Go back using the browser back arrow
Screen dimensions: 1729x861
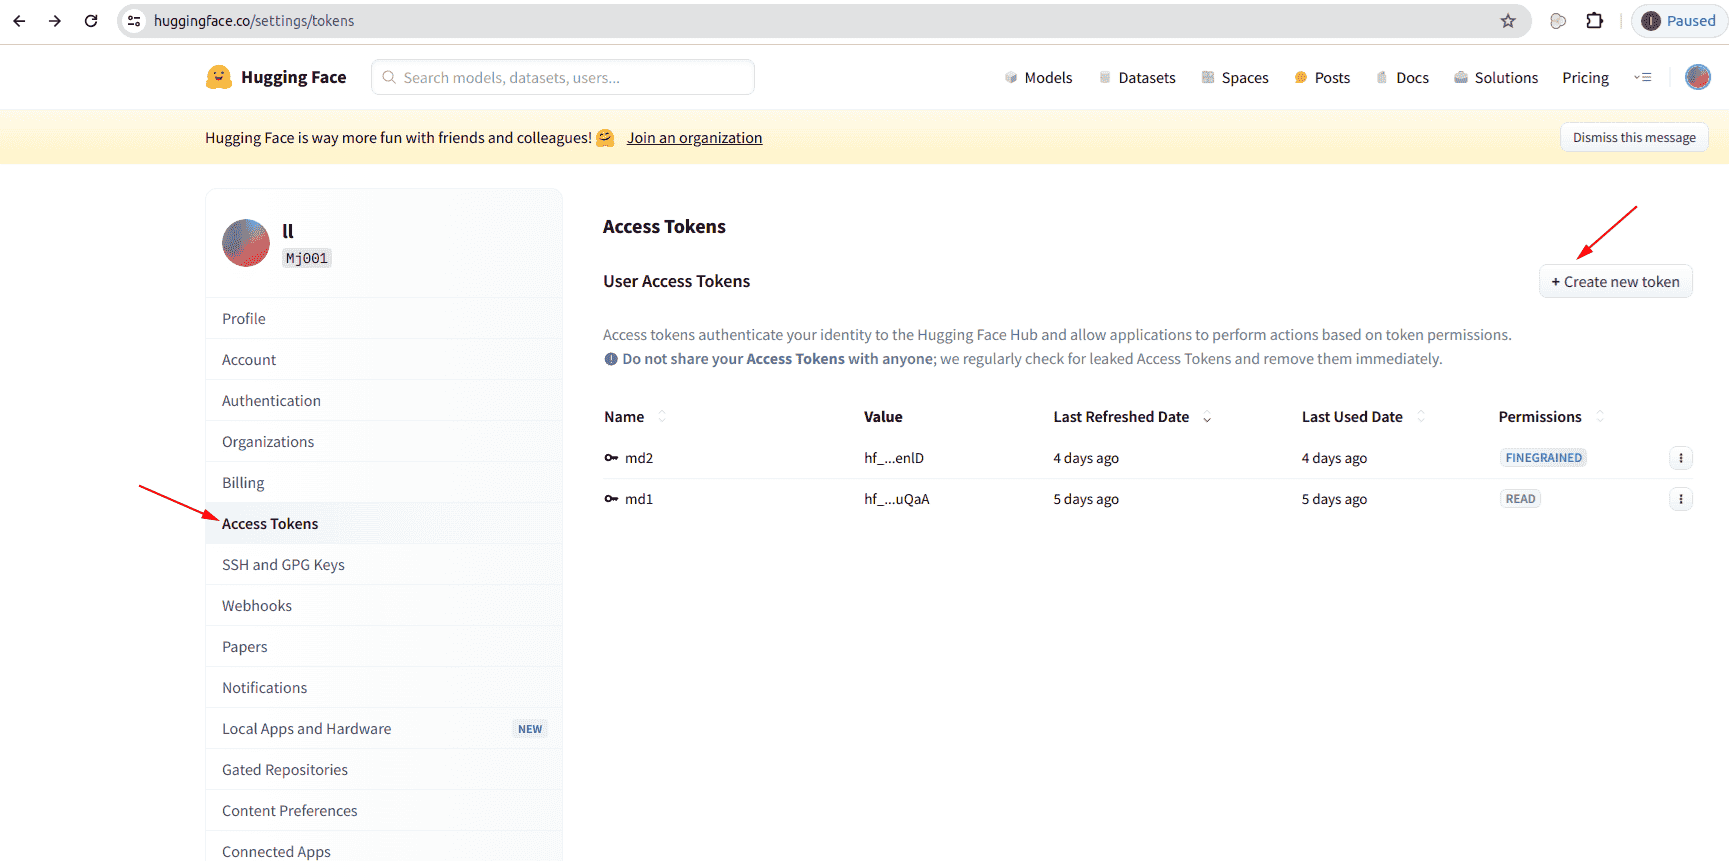[19, 21]
